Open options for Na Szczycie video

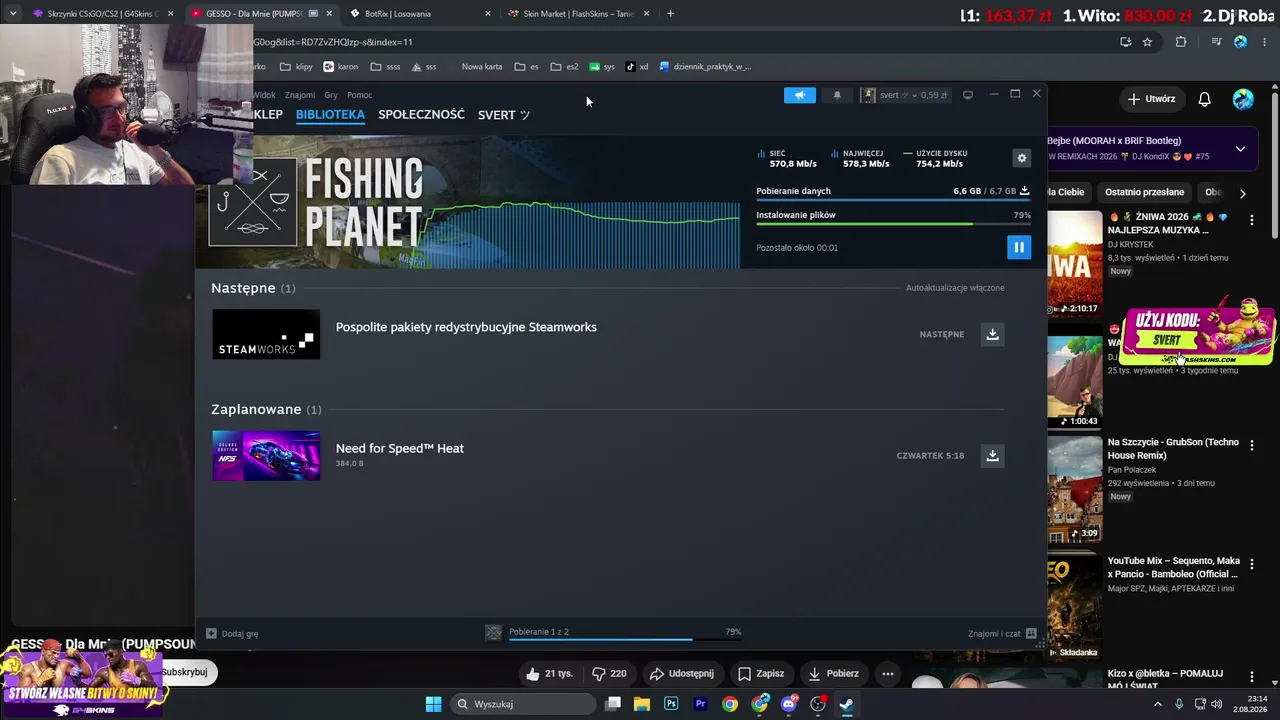point(1251,445)
